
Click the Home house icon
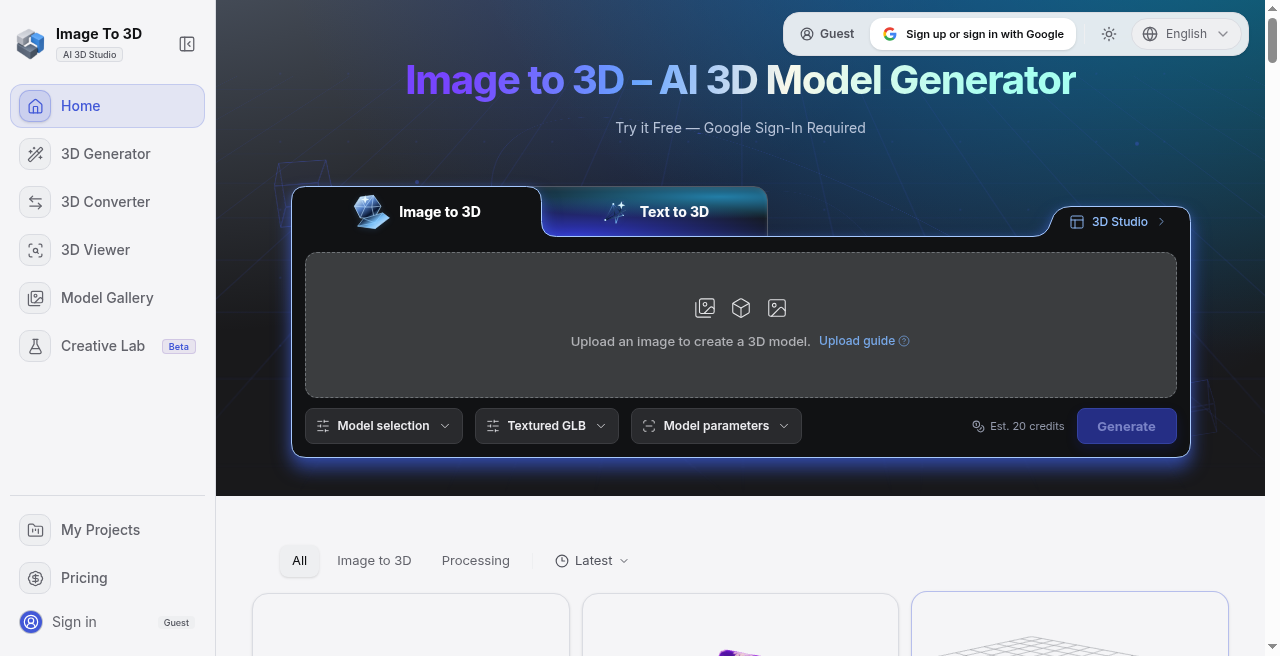coord(35,106)
